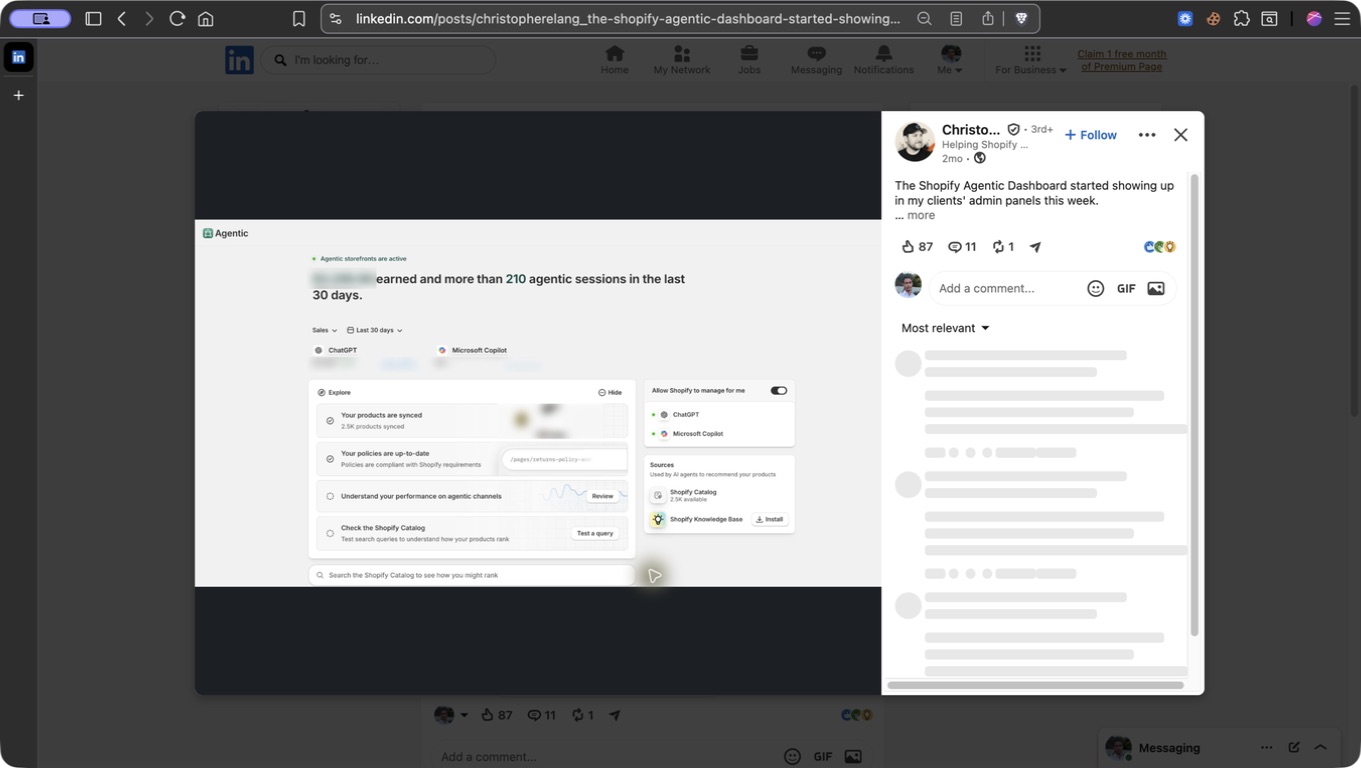
Task: Click the shared Agentic dashboard image
Action: (x=538, y=403)
